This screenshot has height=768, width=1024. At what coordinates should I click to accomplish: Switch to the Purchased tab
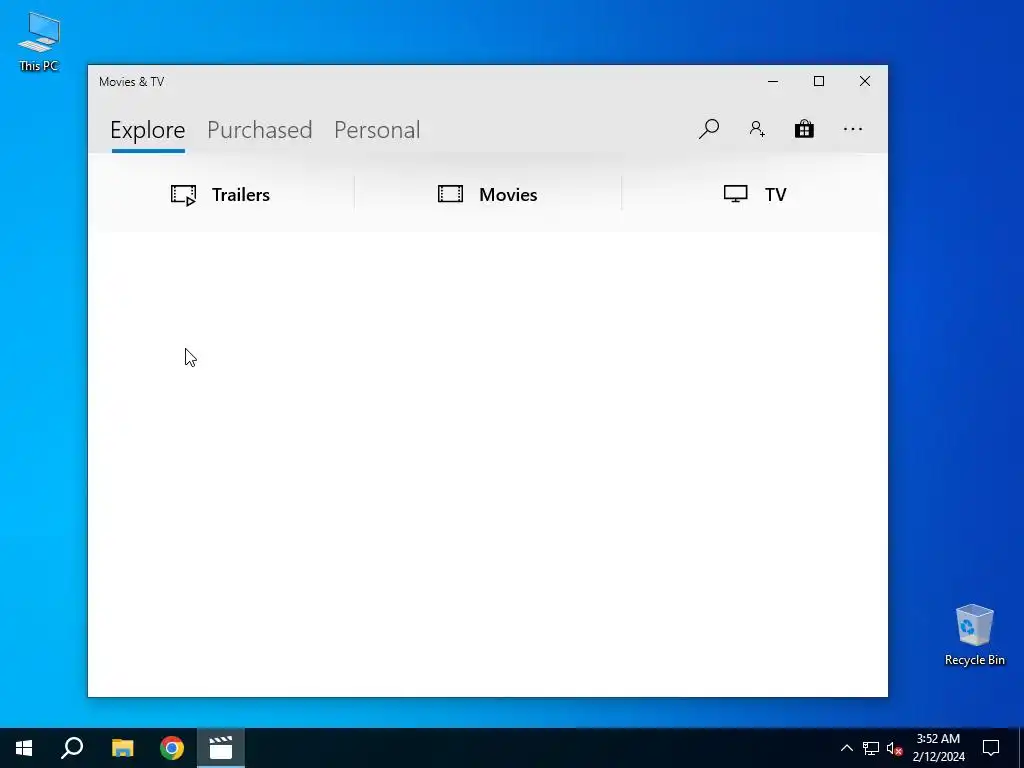tap(259, 130)
